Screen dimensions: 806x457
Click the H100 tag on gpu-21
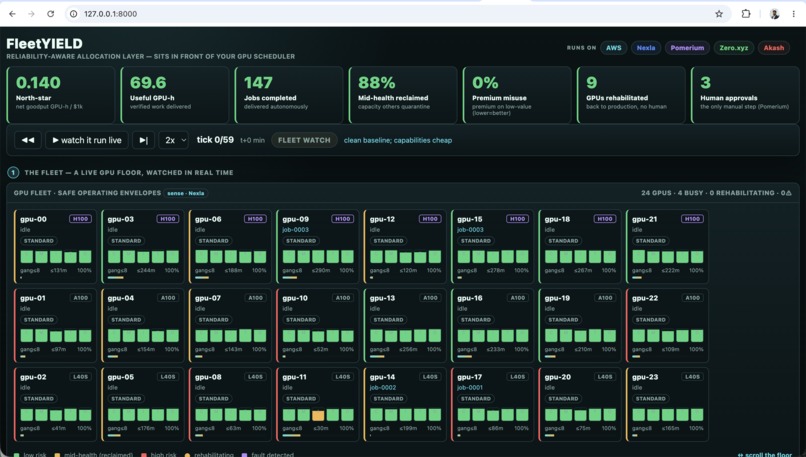click(x=692, y=219)
